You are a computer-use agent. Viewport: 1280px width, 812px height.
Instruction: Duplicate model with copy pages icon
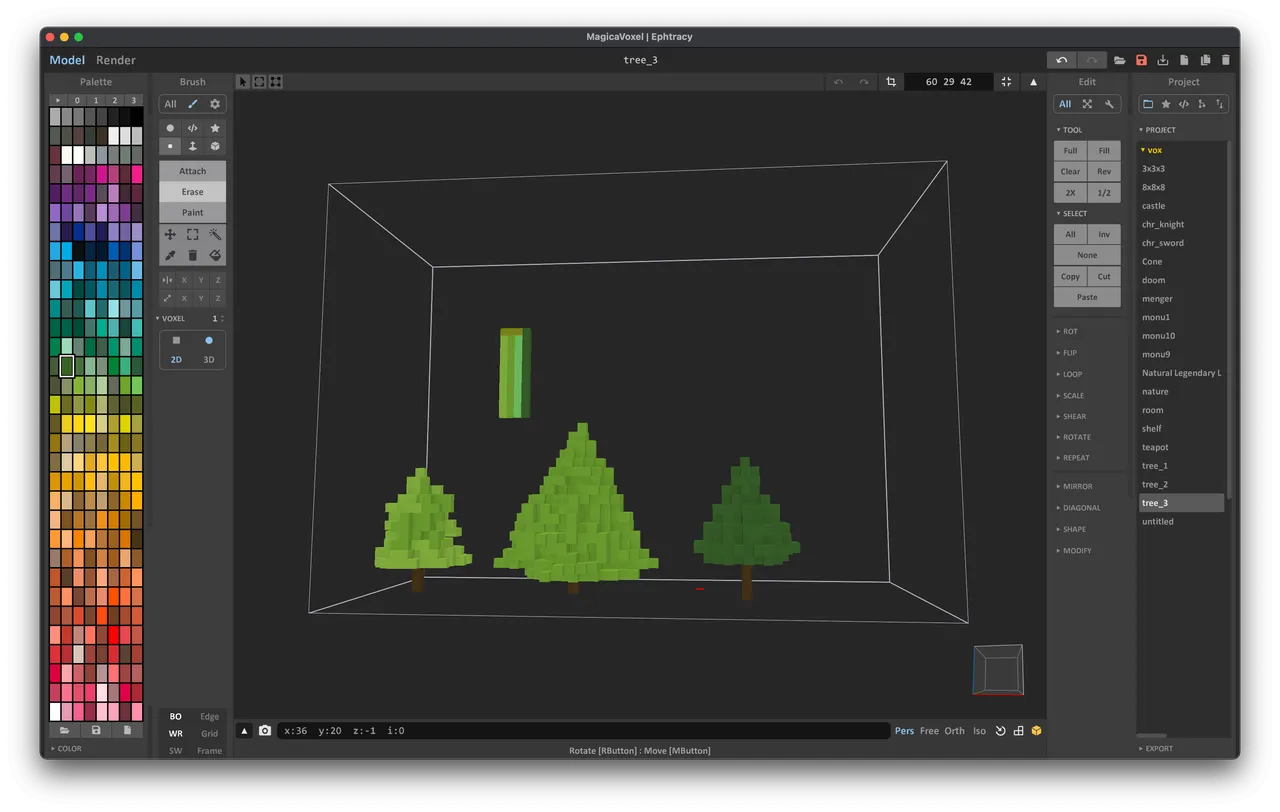[1205, 60]
